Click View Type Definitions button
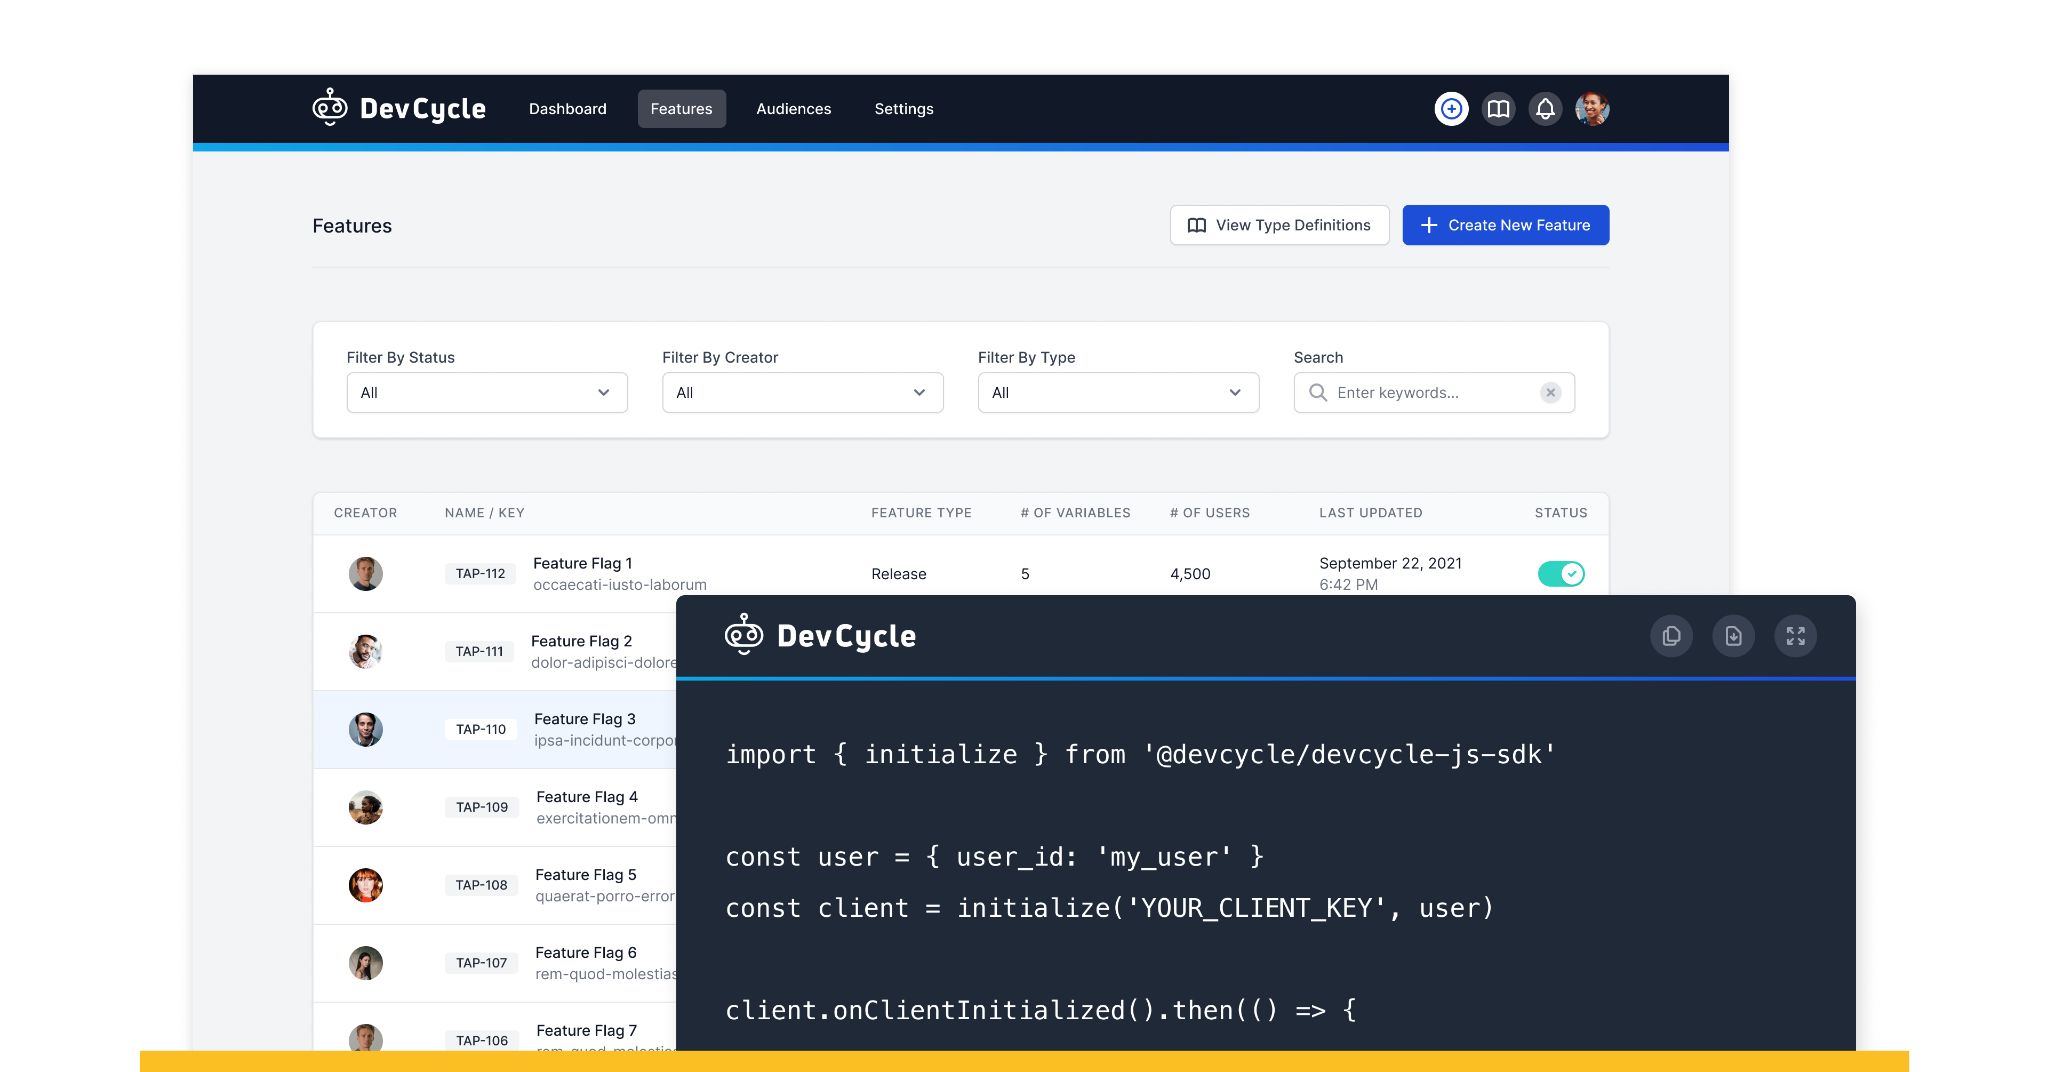The image size is (2048, 1072). pyautogui.click(x=1279, y=225)
